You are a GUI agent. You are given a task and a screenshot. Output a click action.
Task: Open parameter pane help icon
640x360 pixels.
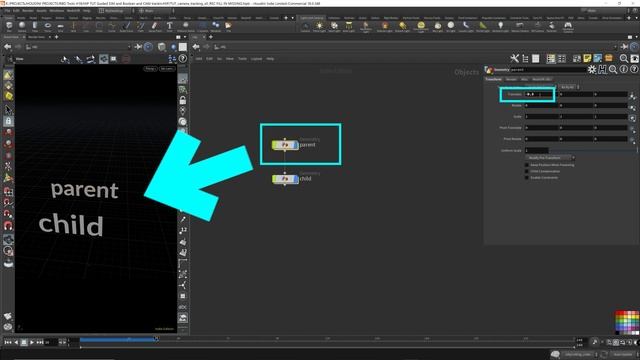[x=634, y=70]
